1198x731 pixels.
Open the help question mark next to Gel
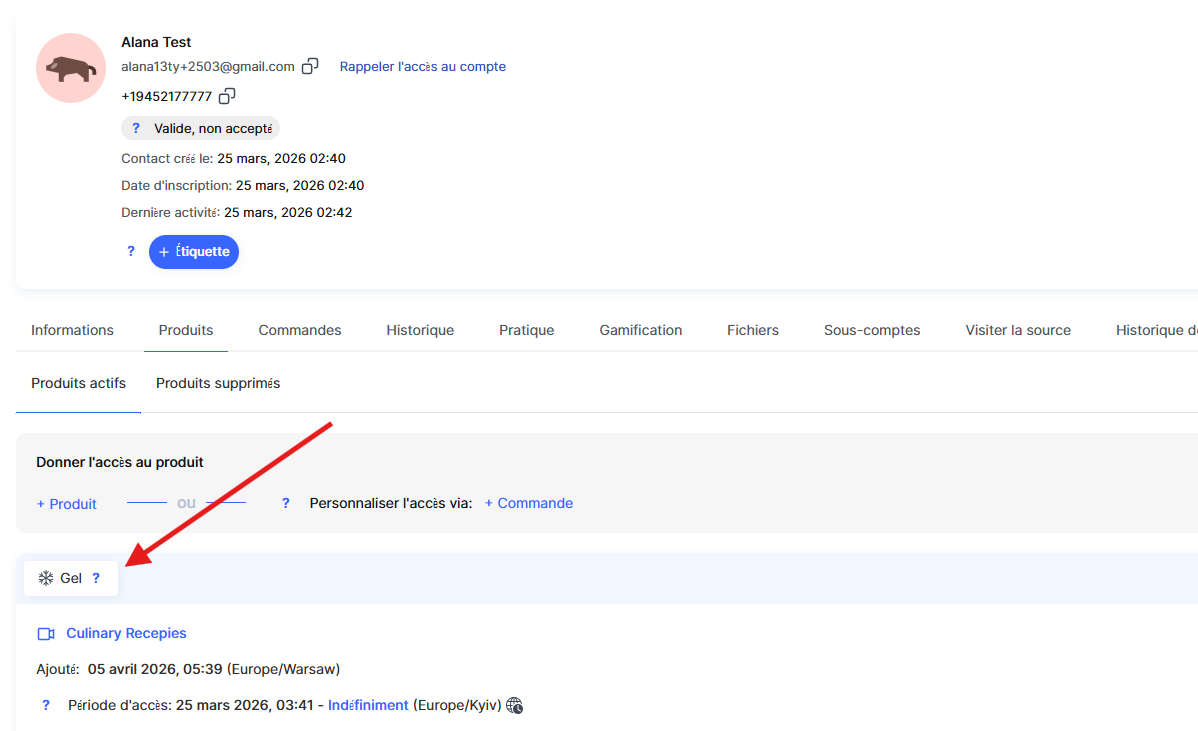pos(96,578)
